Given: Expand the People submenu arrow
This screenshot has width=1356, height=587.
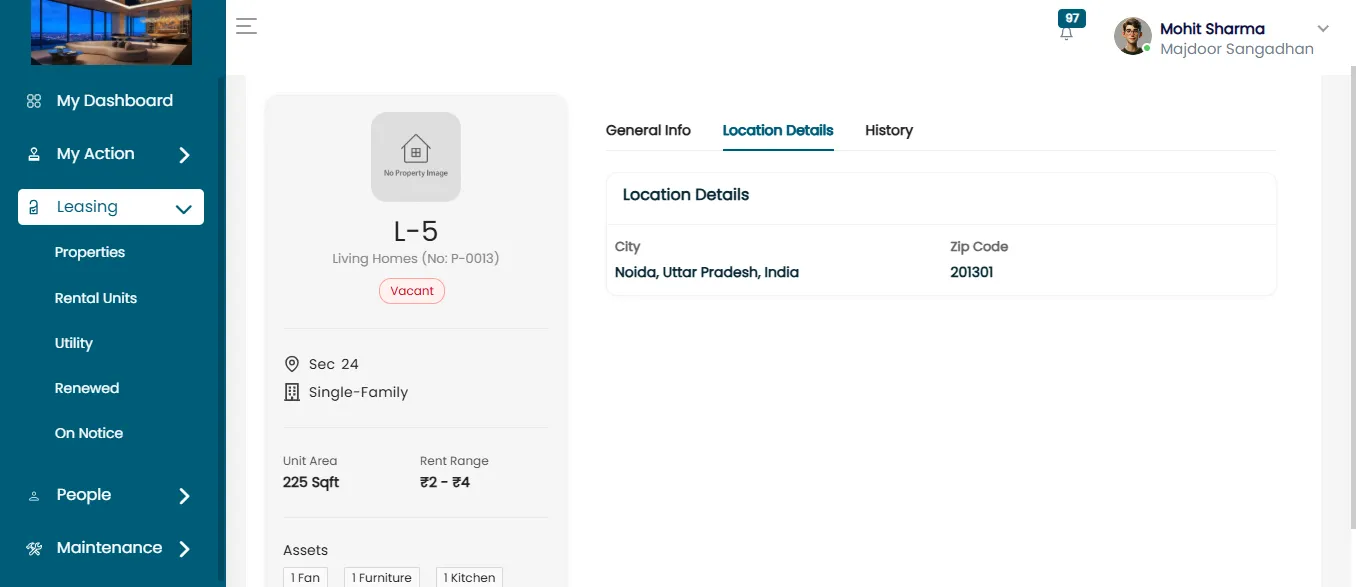Looking at the screenshot, I should click(x=184, y=496).
